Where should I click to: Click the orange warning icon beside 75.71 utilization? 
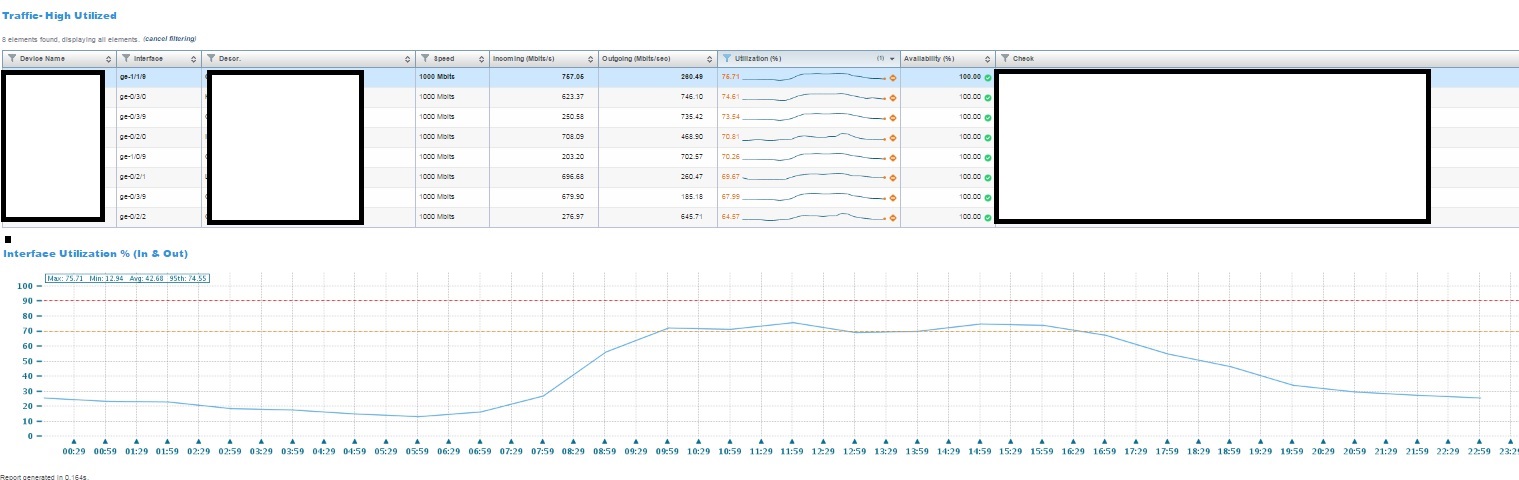point(892,77)
